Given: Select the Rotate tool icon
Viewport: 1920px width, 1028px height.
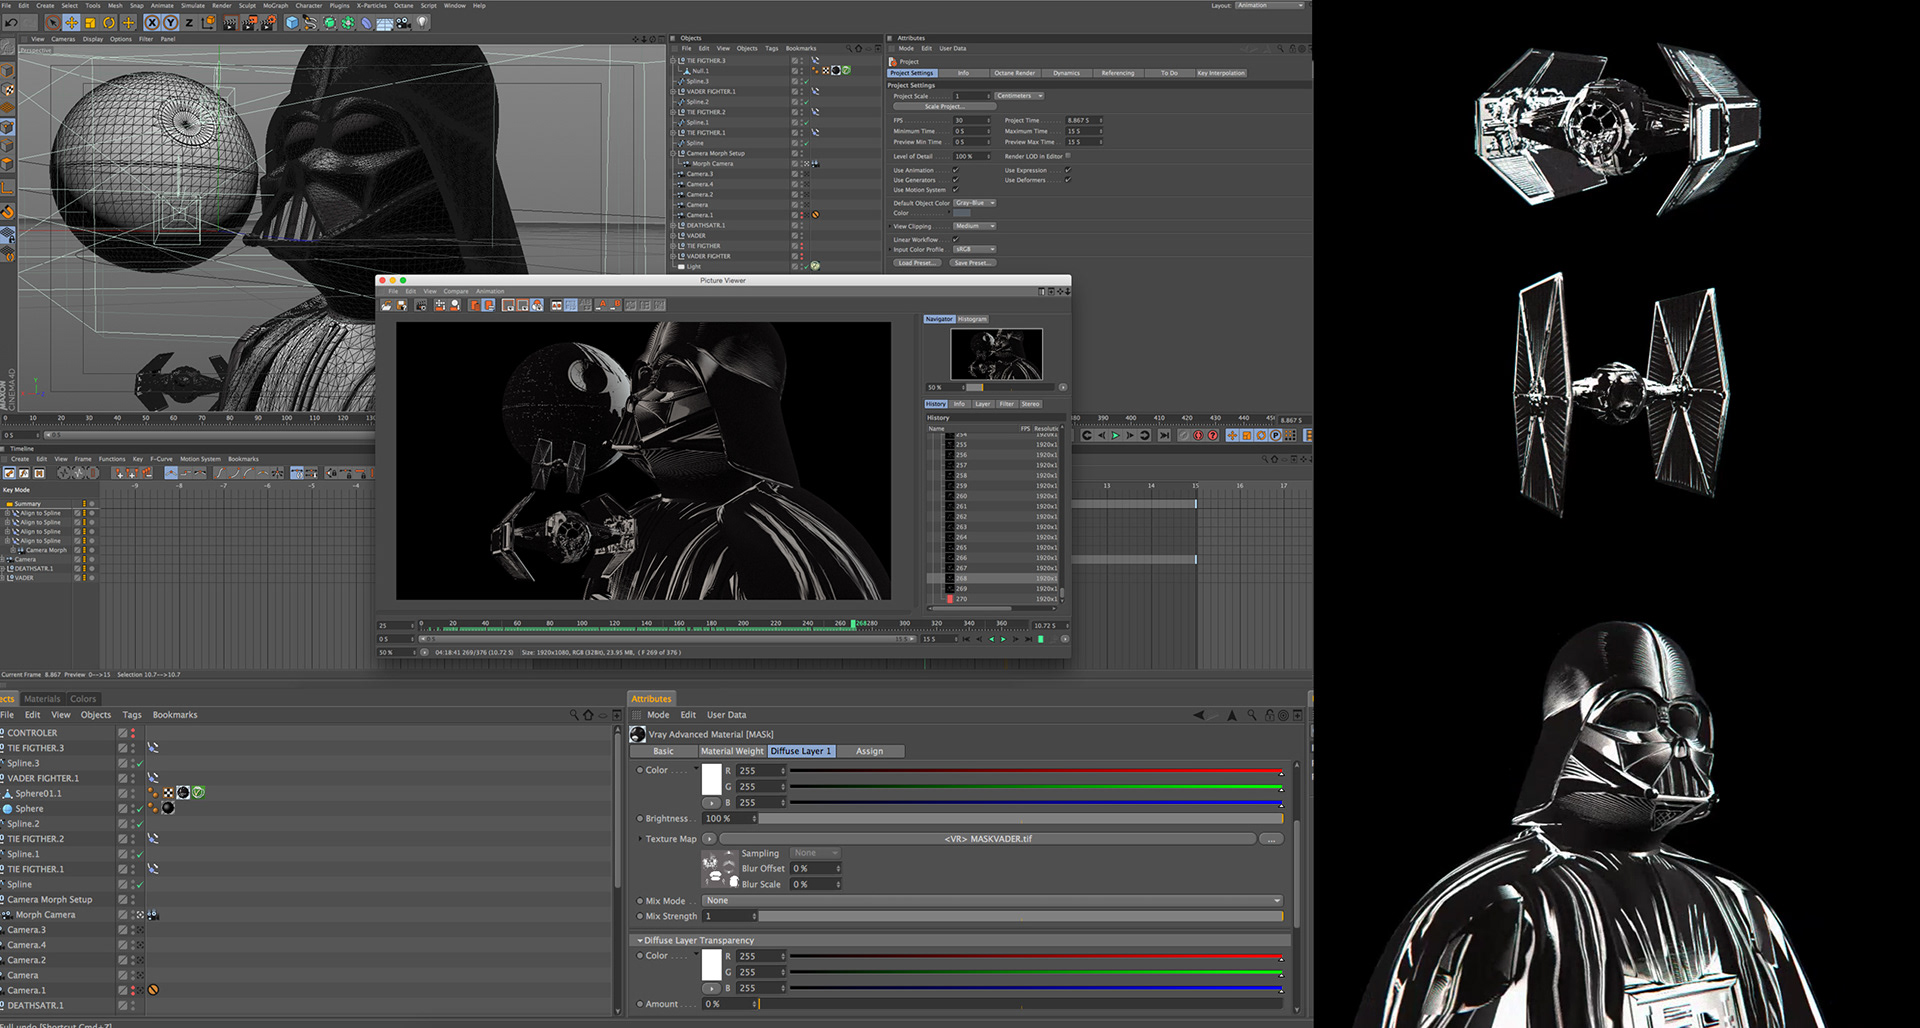Looking at the screenshot, I should [x=109, y=22].
